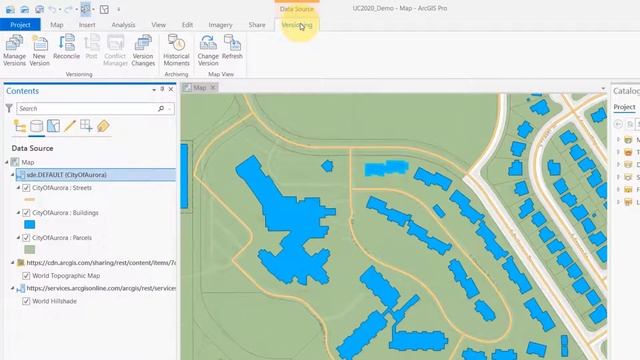This screenshot has height=360, width=640.
Task: Switch to the Share ribbon tab
Action: click(257, 25)
